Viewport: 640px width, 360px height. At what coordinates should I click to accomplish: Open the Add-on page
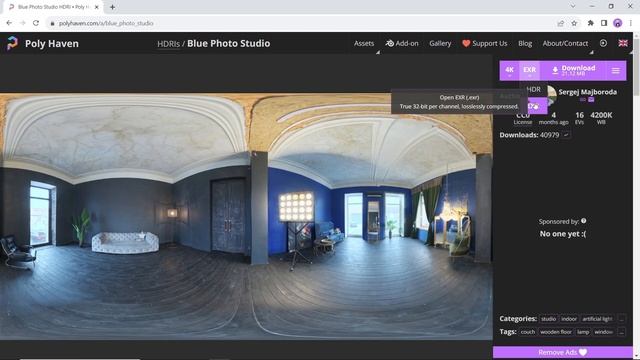[402, 43]
